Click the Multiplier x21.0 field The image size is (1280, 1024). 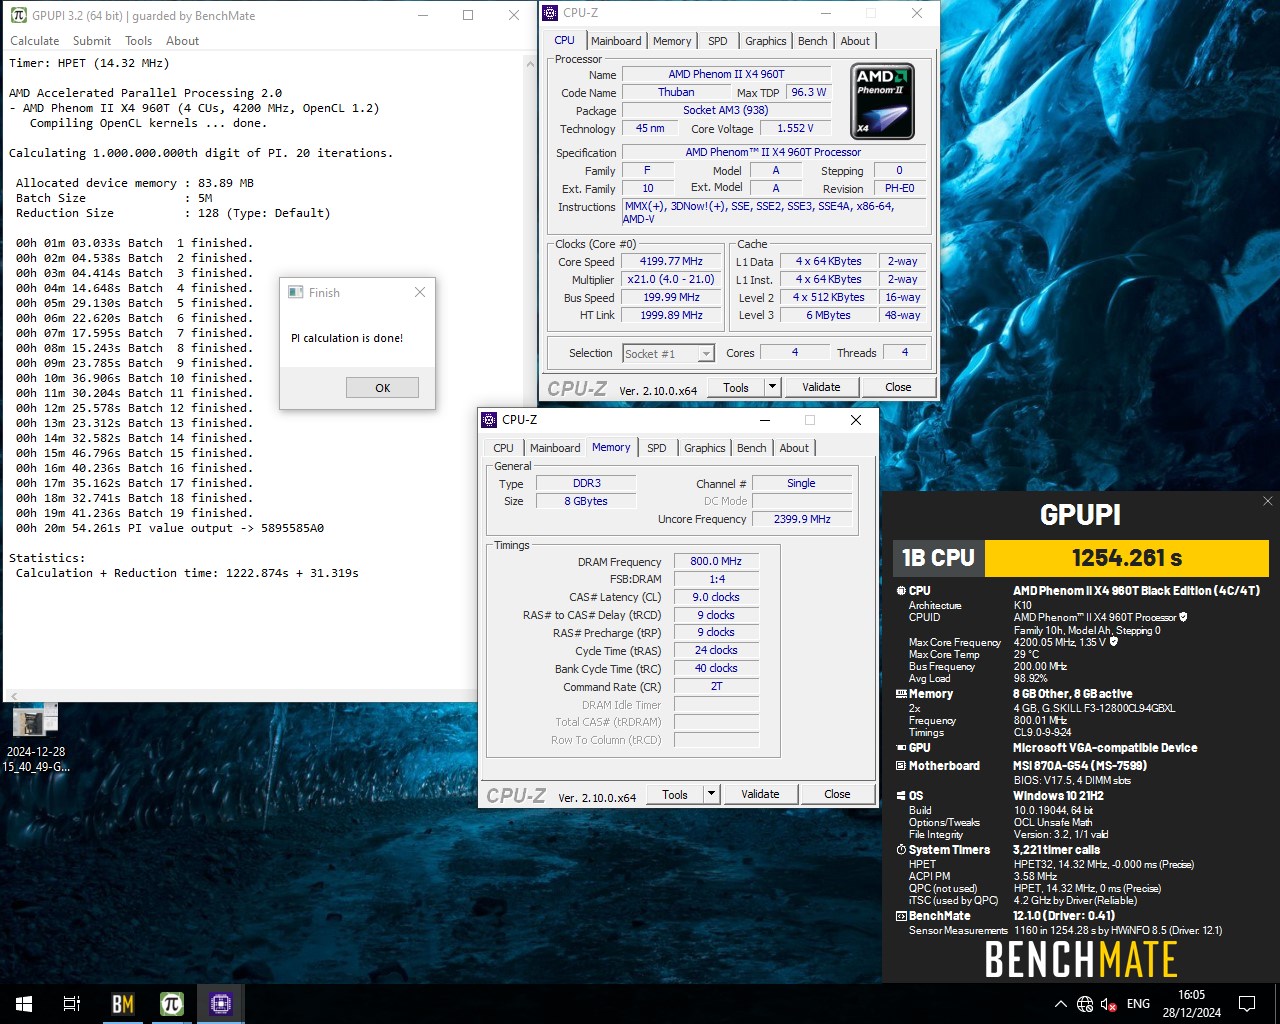(672, 279)
